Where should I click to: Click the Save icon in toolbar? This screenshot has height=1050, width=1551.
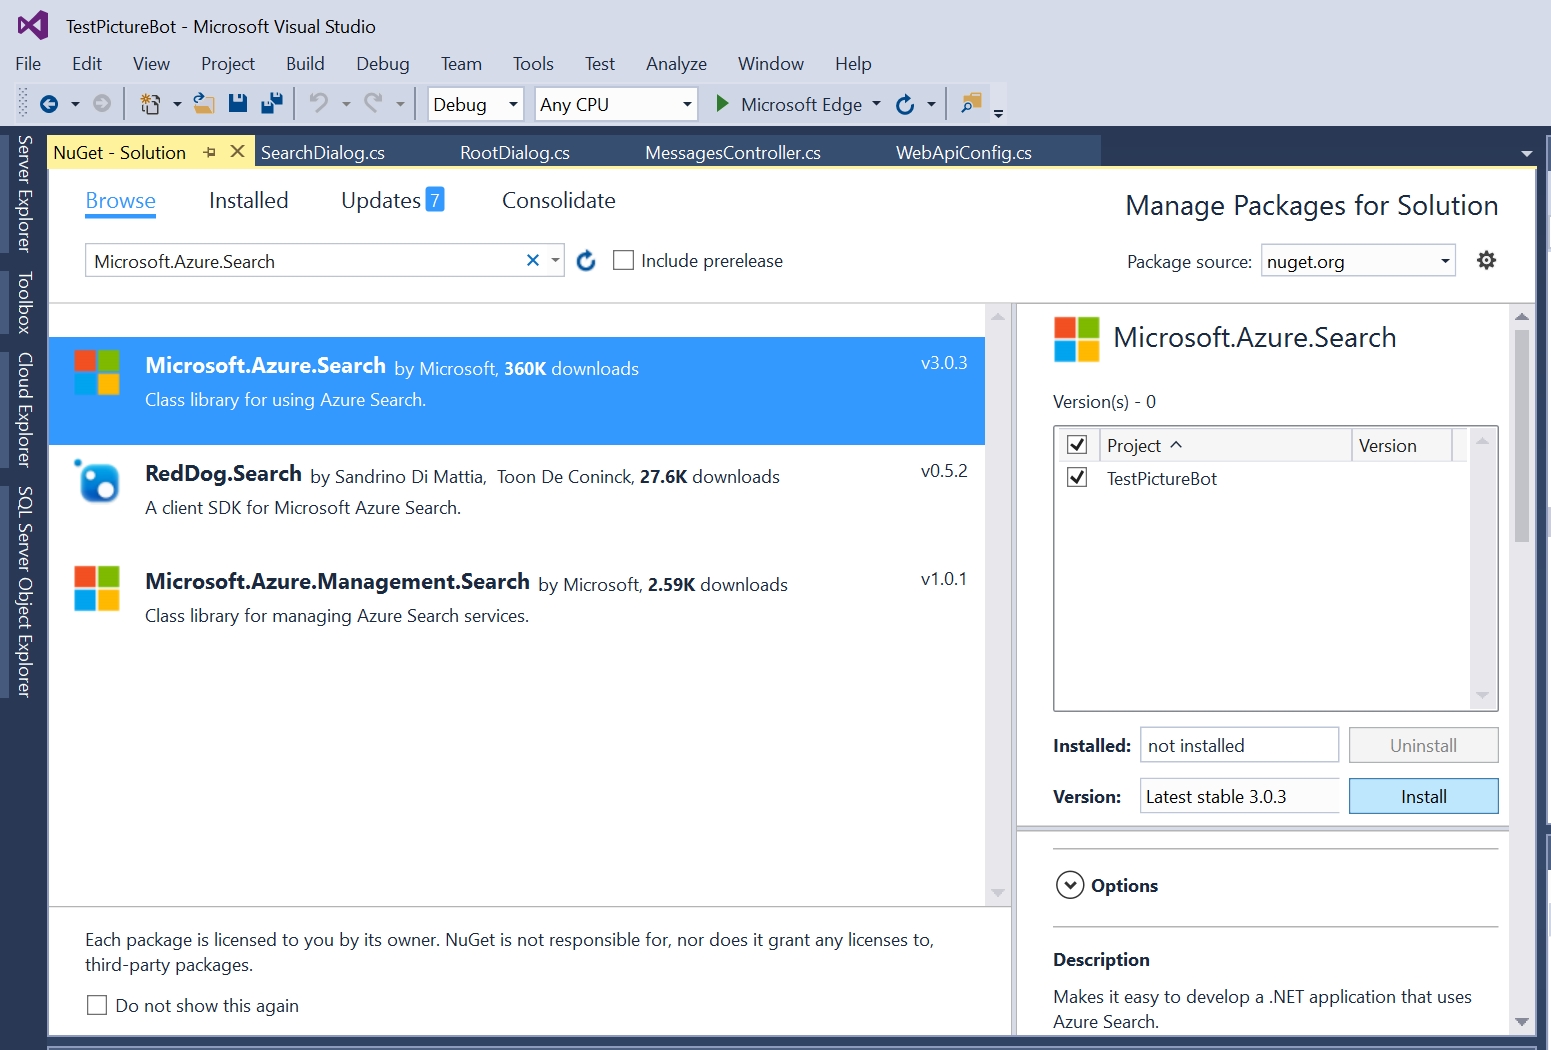[238, 104]
